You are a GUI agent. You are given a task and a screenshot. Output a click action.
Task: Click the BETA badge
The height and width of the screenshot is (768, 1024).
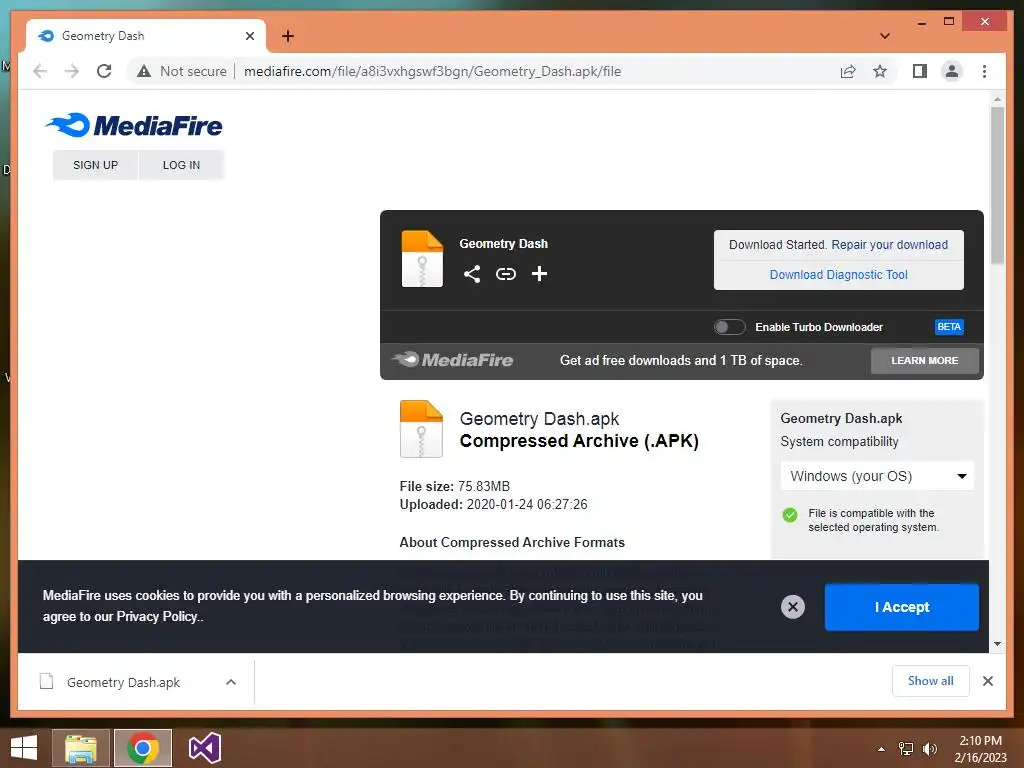[949, 327]
